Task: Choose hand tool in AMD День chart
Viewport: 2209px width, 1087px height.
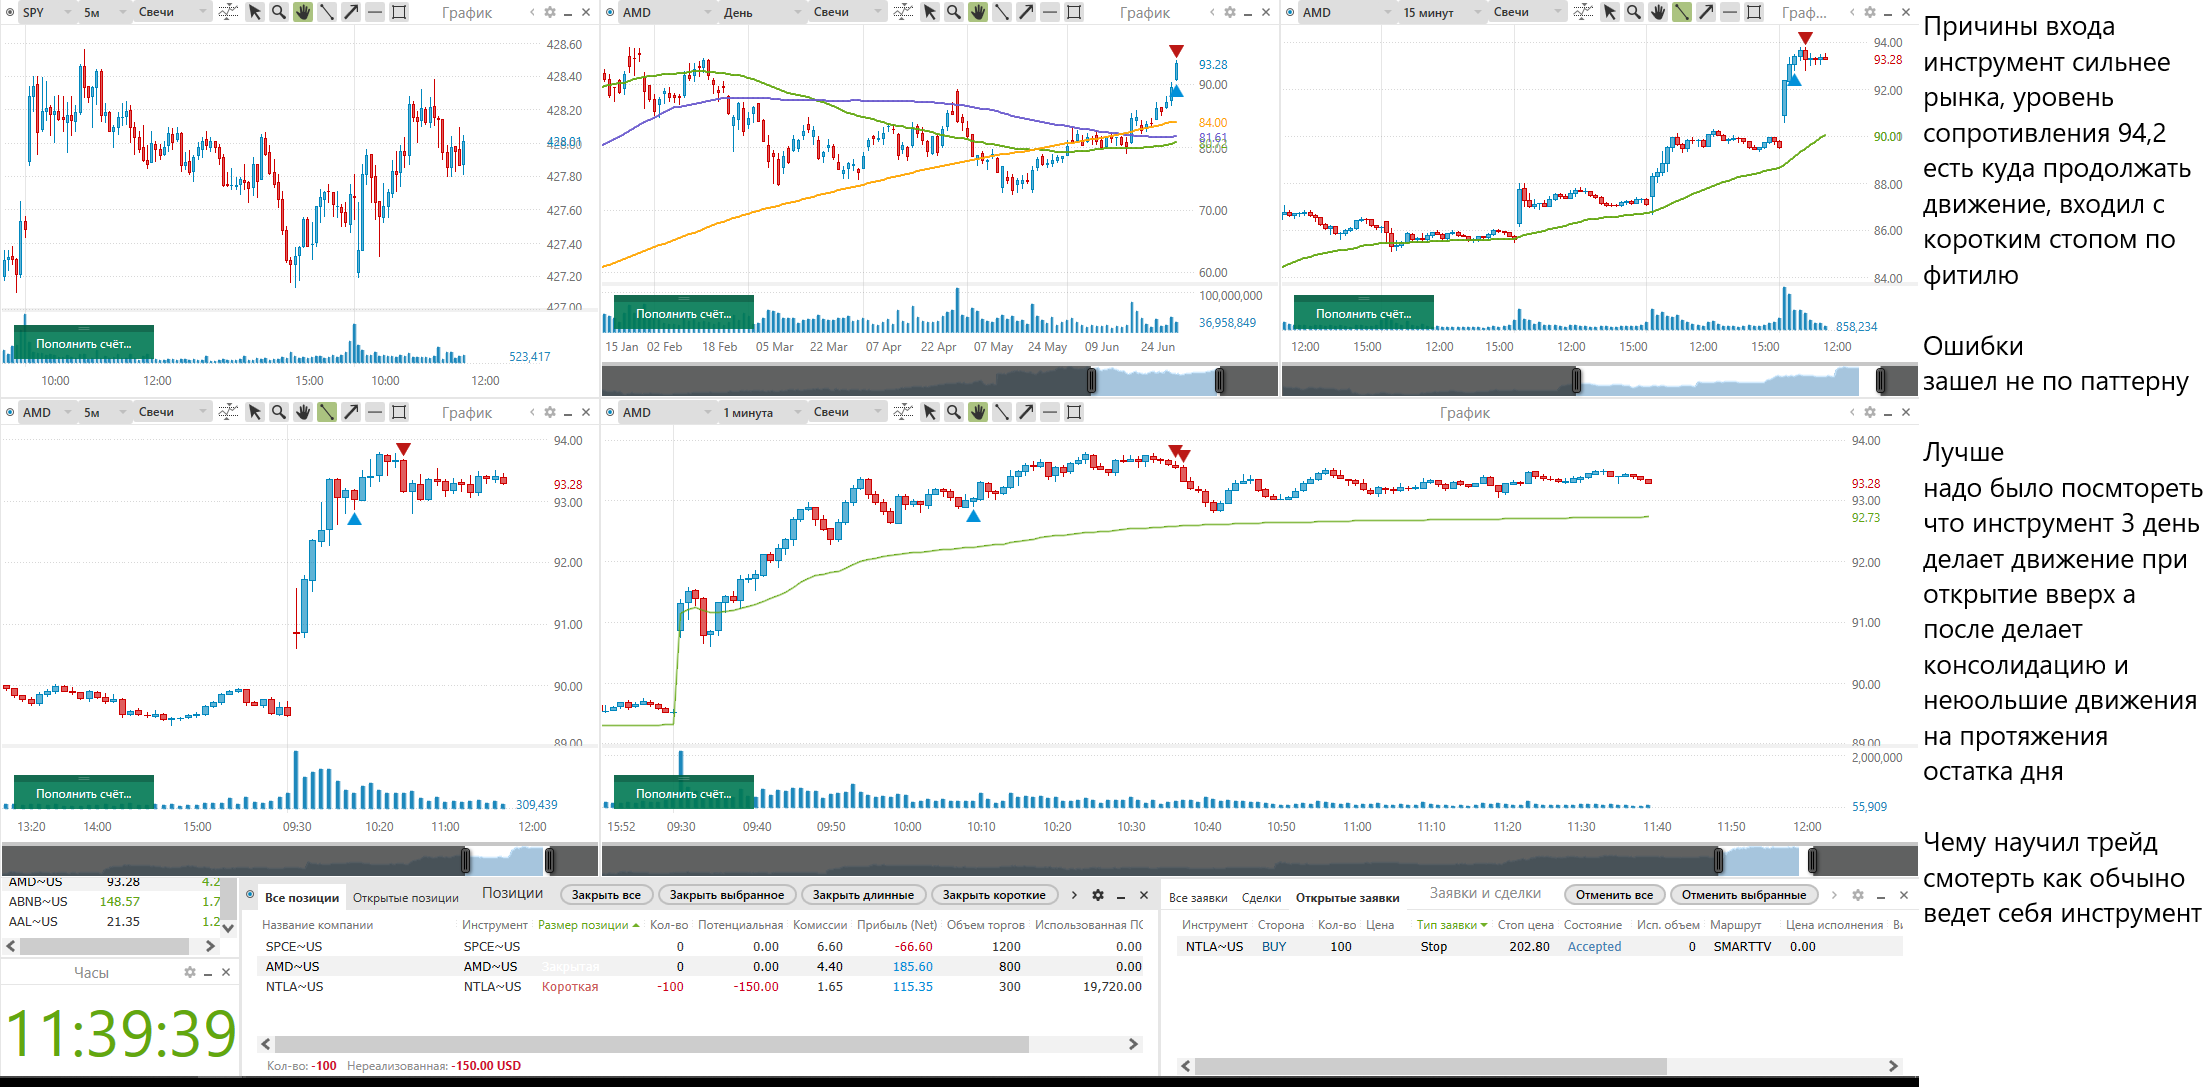Action: tap(978, 12)
